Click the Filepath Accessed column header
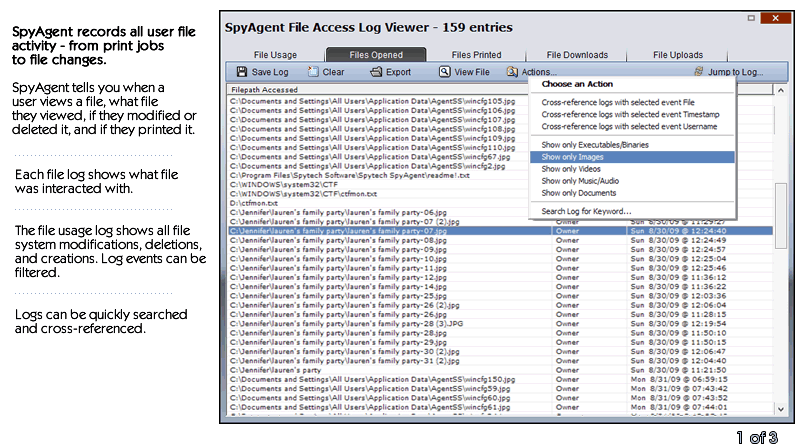The image size is (800, 445). point(378,90)
